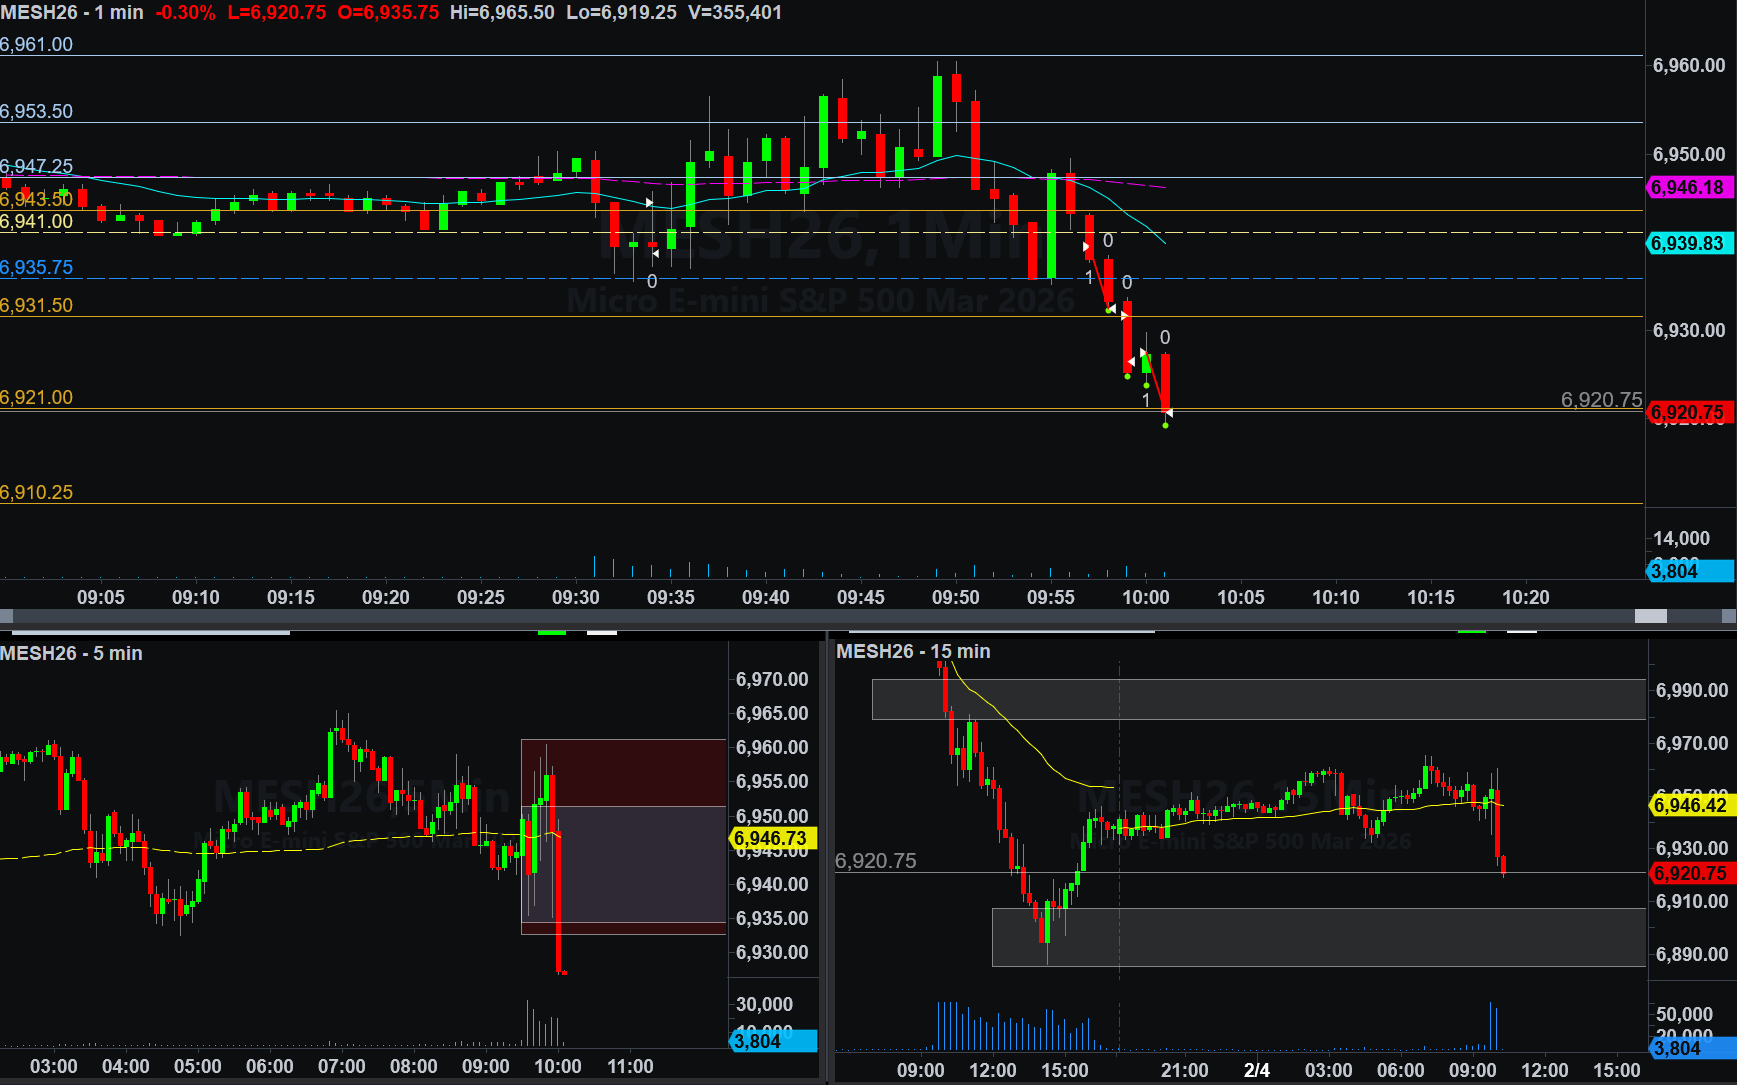Viewport: 1737px width, 1085px height.
Task: Click right arrow of the 1 min chart scrollbar
Action: coord(1729,617)
